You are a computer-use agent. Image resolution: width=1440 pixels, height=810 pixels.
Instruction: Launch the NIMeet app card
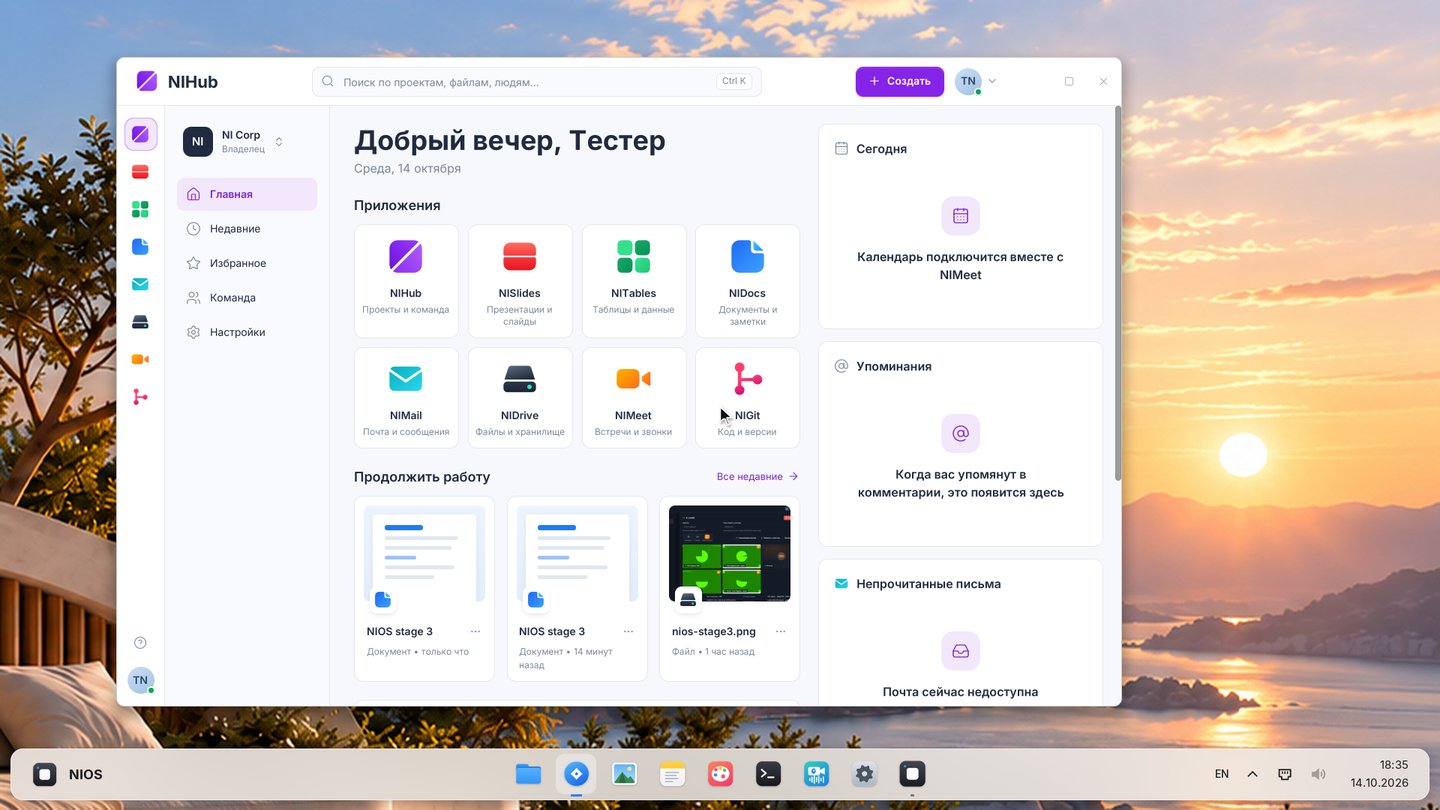click(x=634, y=397)
